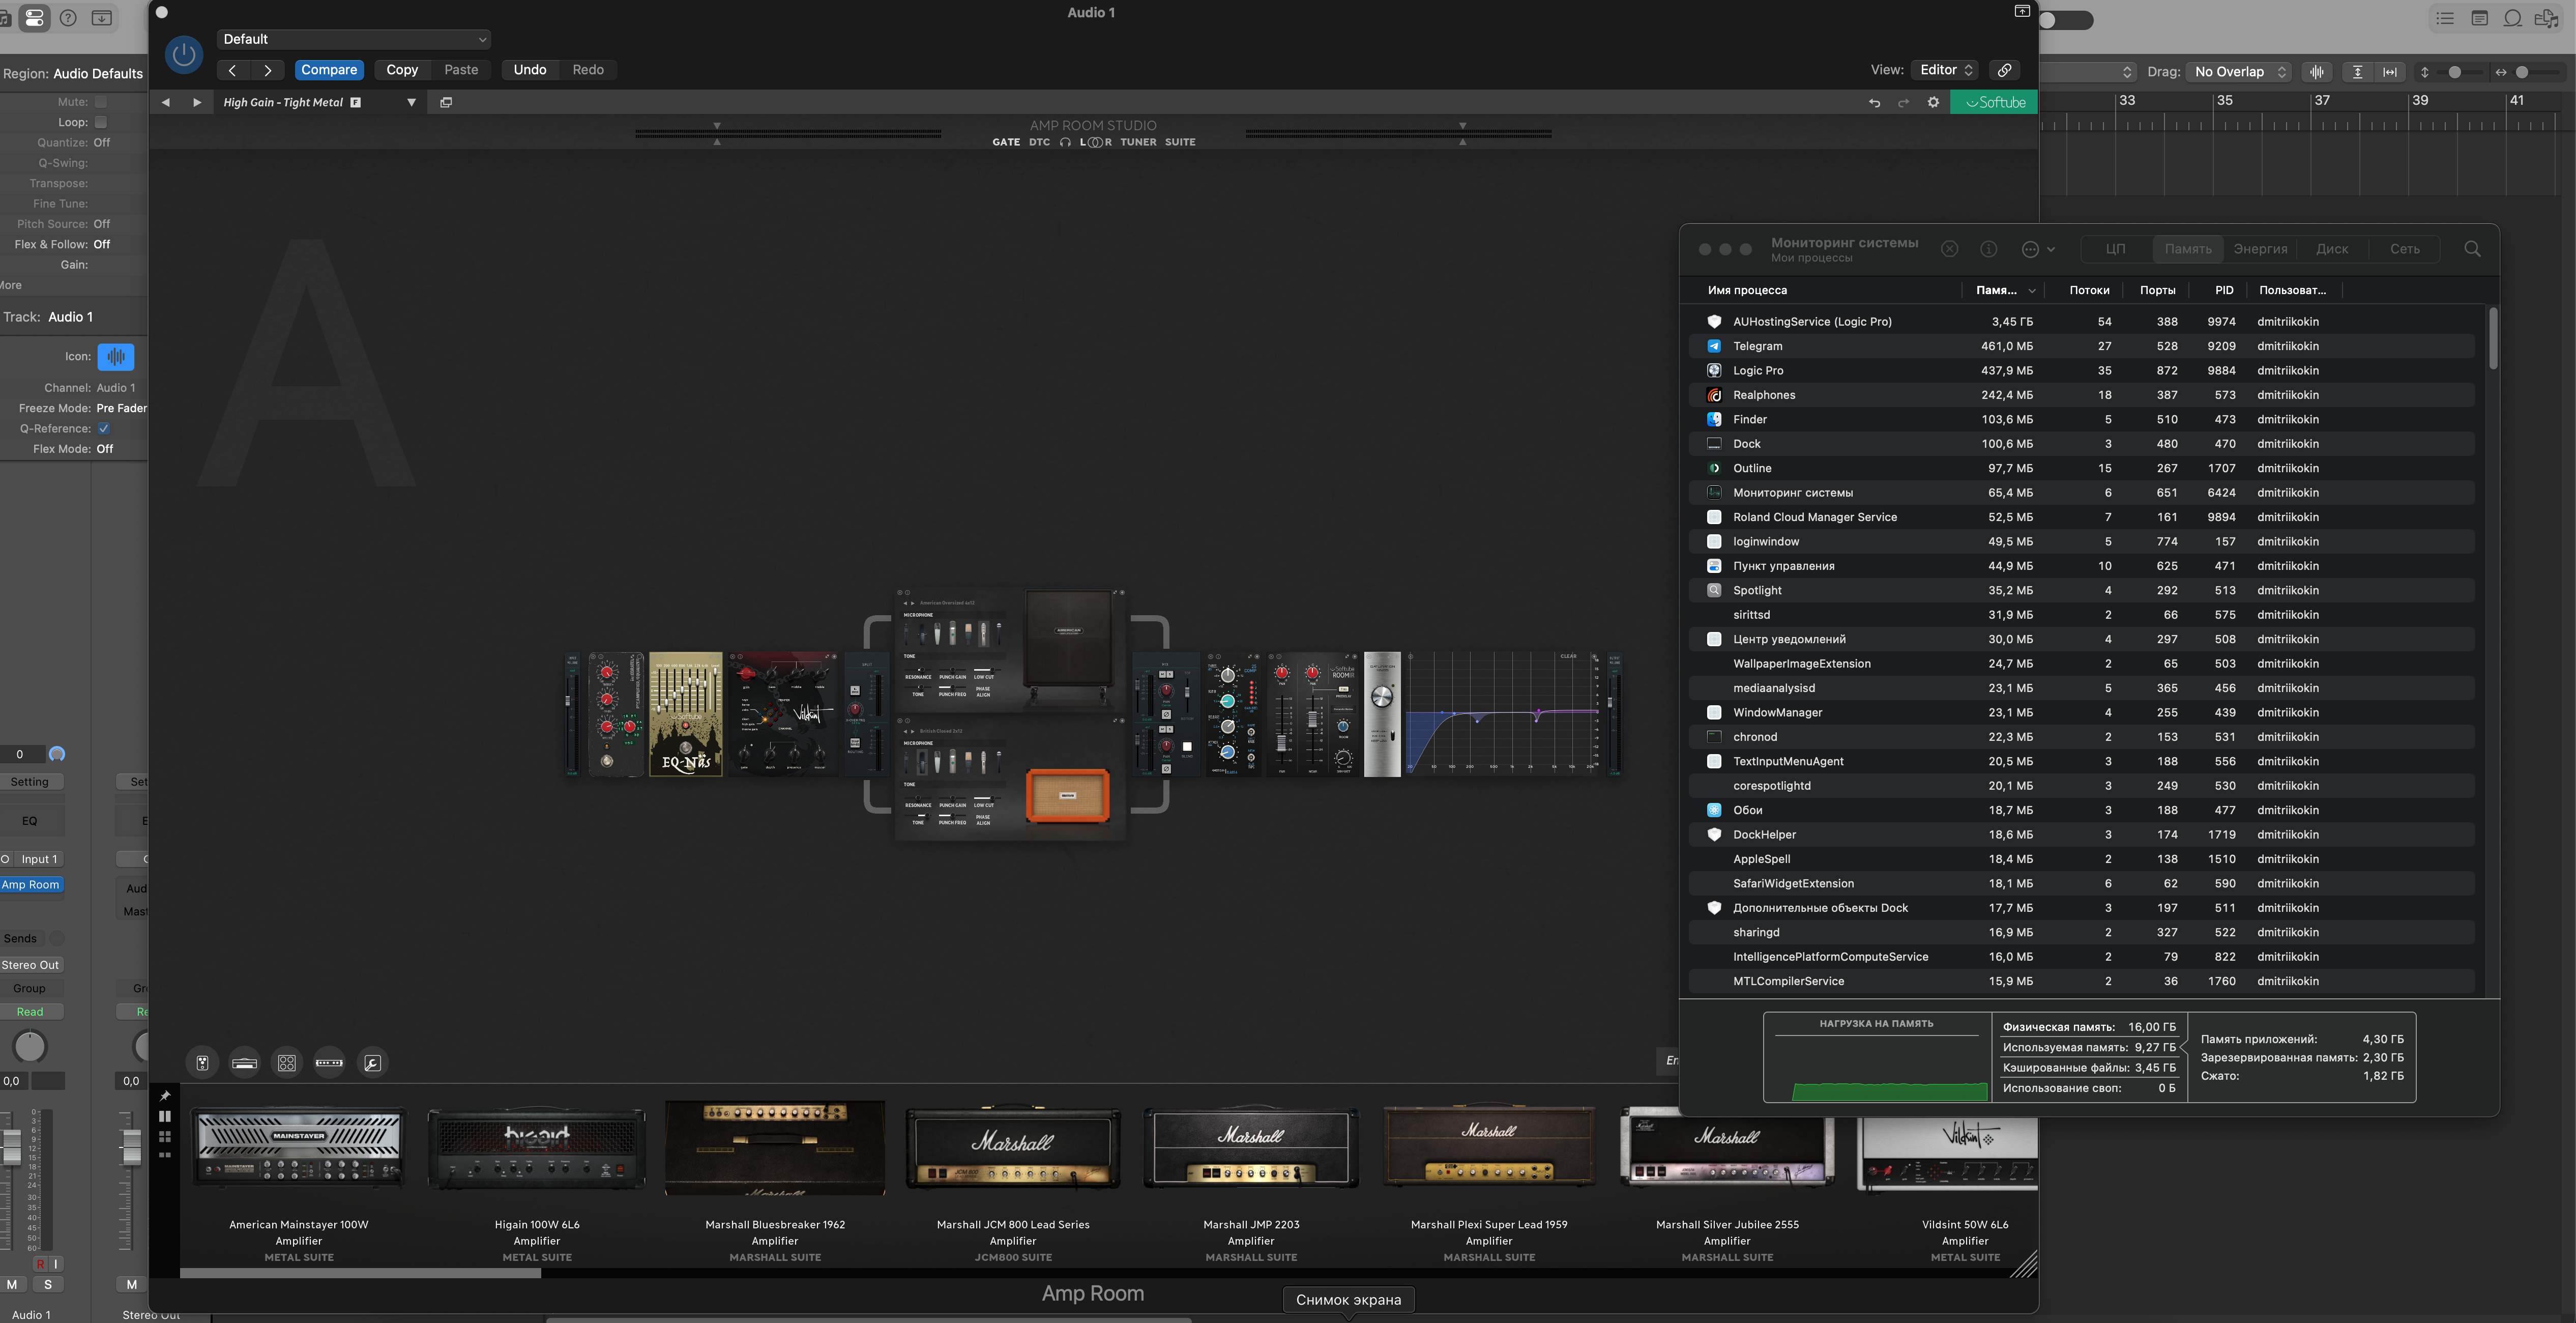Toggle the plugin window link icon
Viewport: 2576px width, 1323px height.
[x=2004, y=70]
